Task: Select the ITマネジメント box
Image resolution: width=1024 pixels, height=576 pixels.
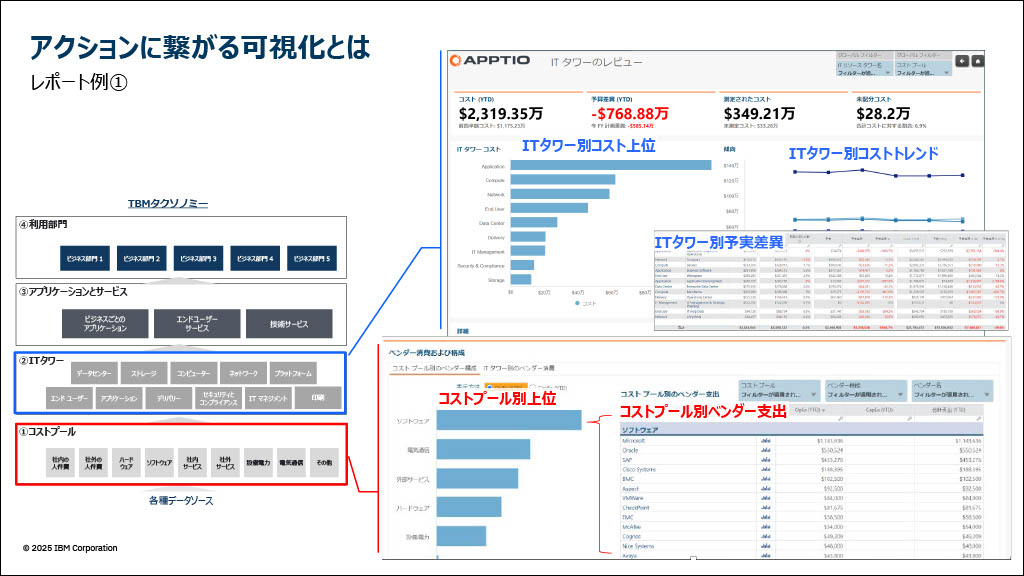Action: coord(268,398)
